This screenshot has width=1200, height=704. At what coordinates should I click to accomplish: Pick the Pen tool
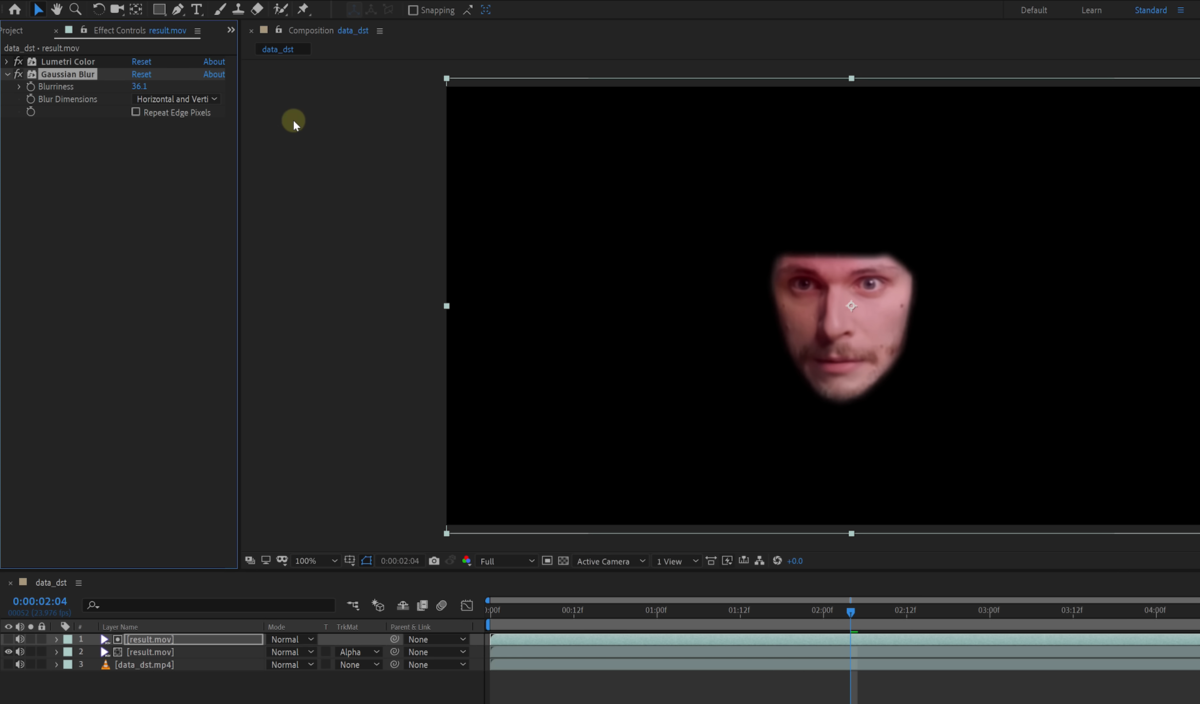point(177,10)
